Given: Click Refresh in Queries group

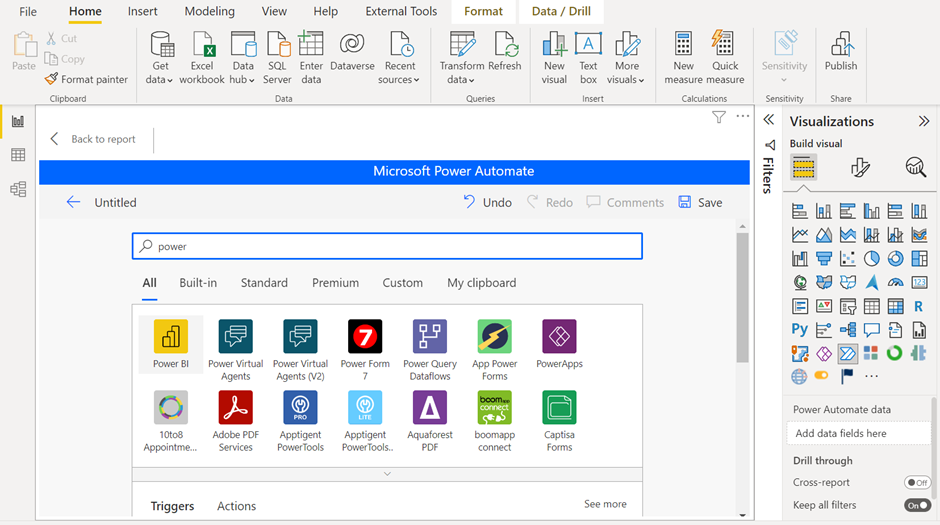Looking at the screenshot, I should (504, 52).
